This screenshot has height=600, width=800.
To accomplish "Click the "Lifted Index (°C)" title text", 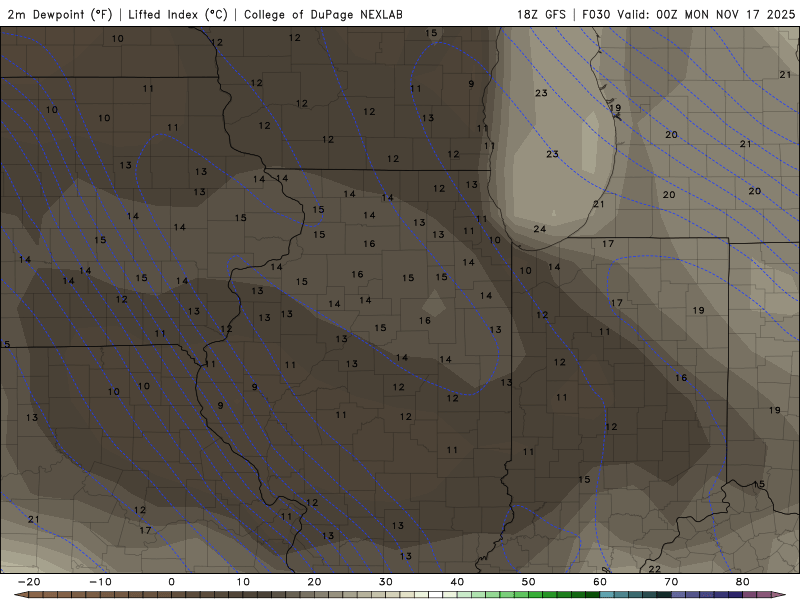I will pyautogui.click(x=178, y=14).
